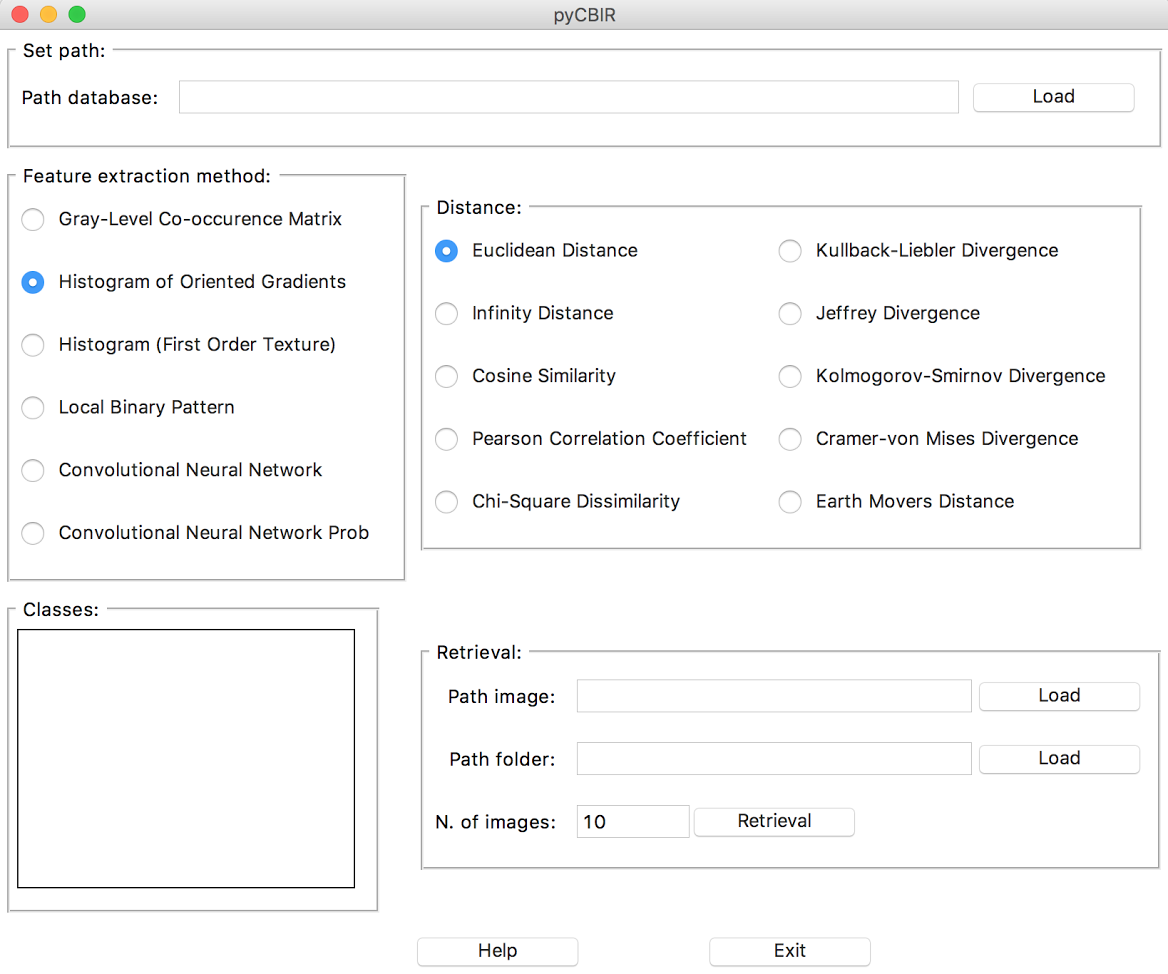Screen dimensions: 1168x974
Task: Select Earth Movers Distance radio button
Action: (790, 502)
